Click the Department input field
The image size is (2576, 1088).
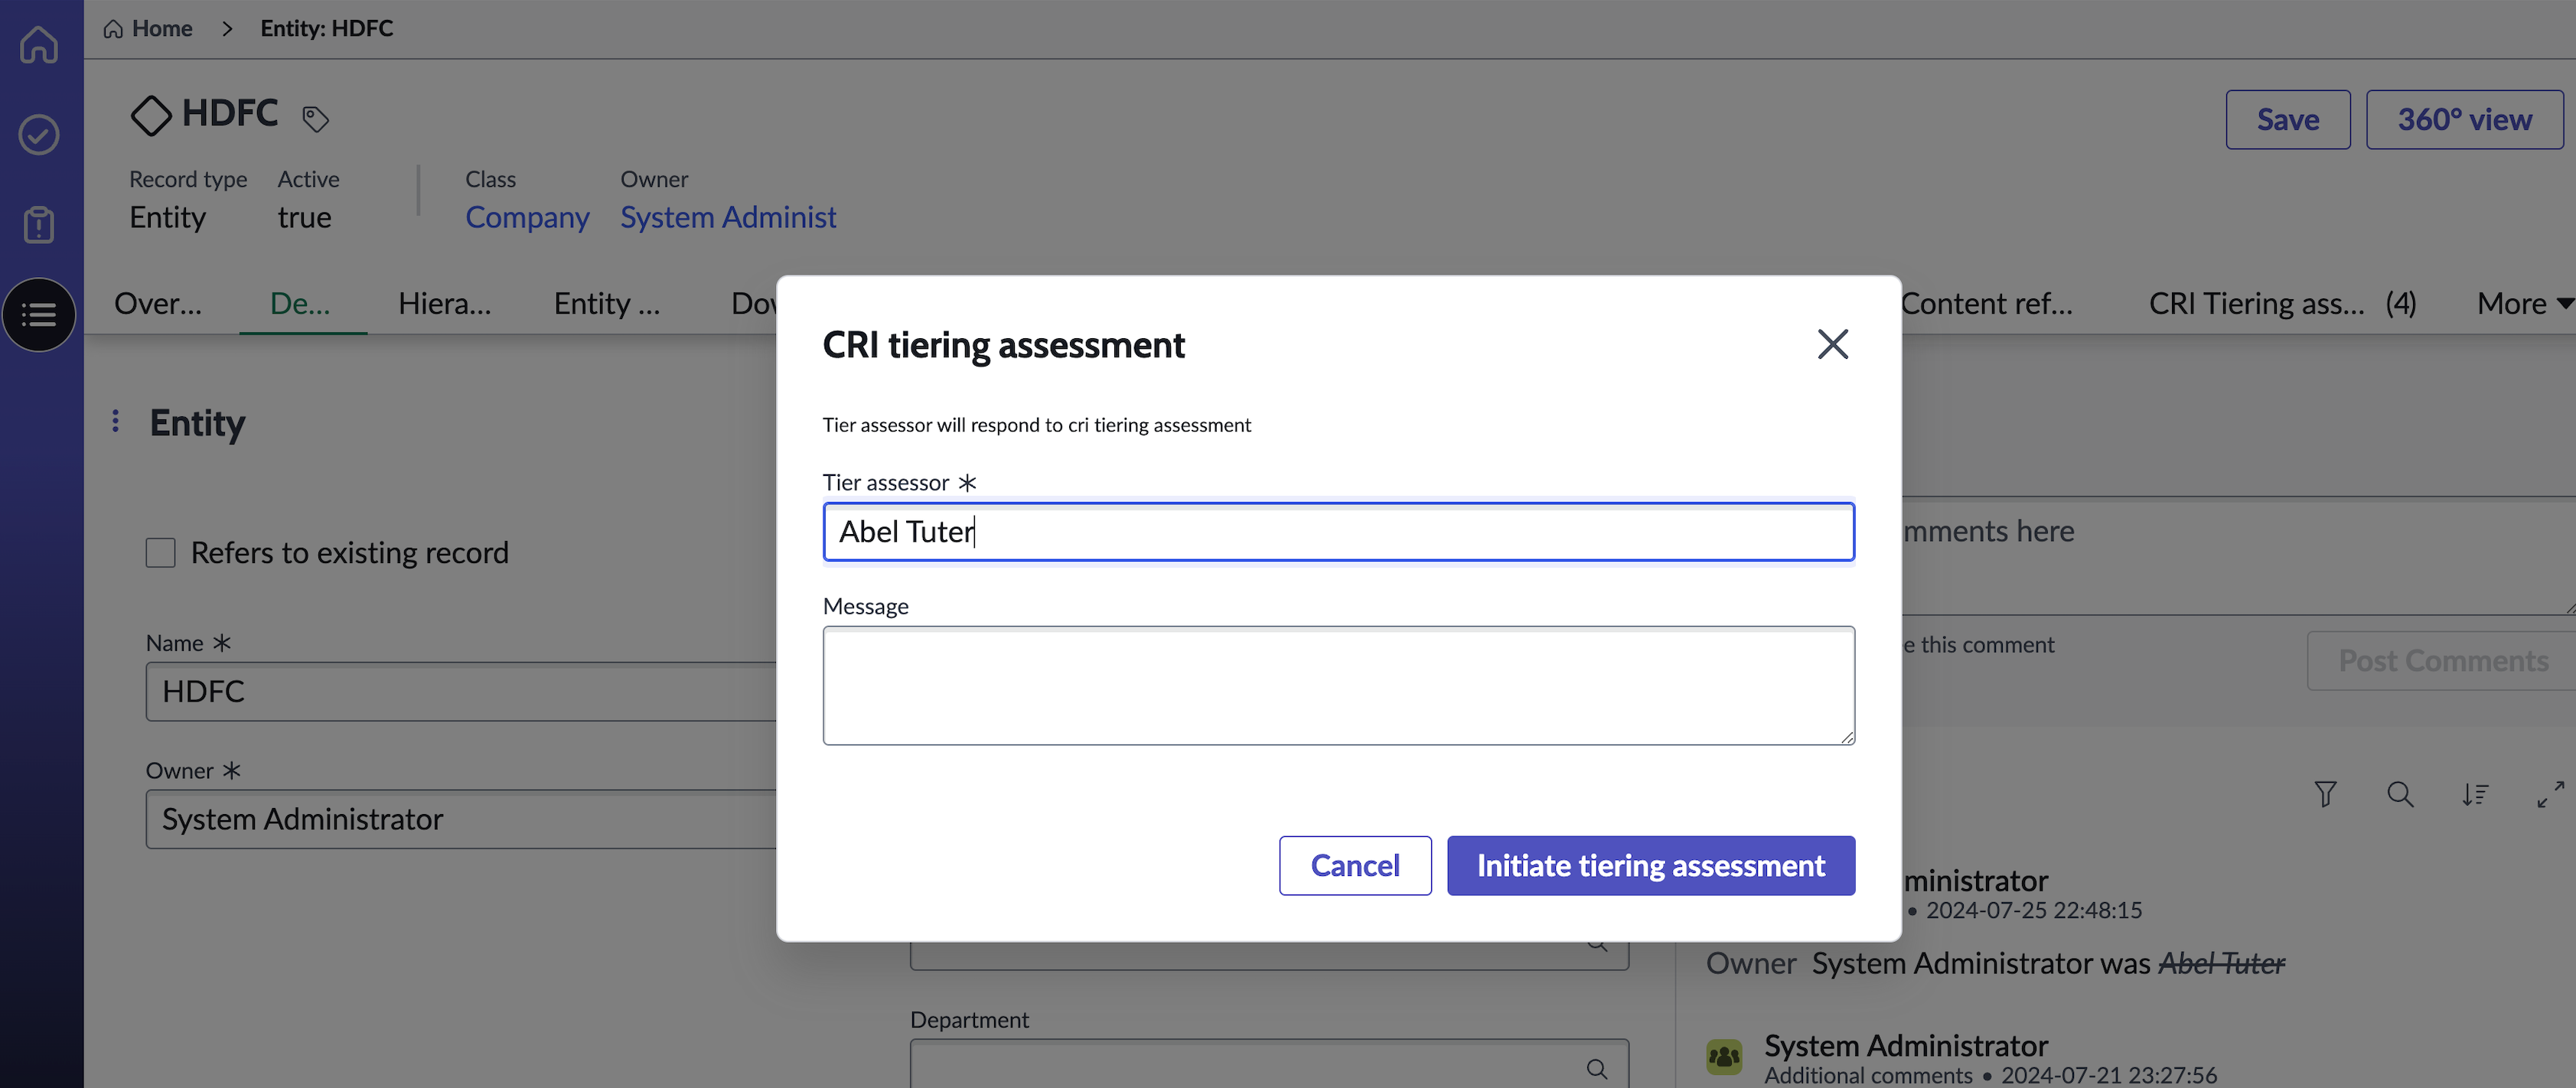click(x=1269, y=1063)
